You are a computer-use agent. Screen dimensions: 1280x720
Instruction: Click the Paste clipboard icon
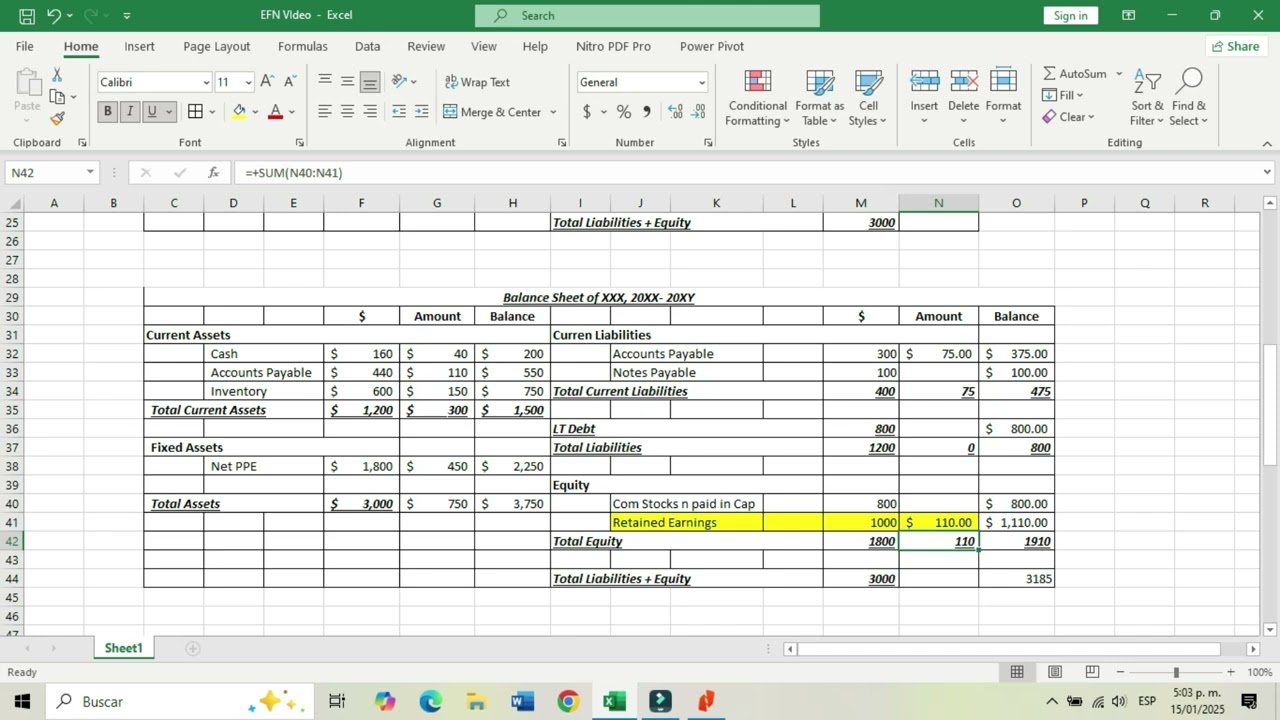click(x=27, y=83)
